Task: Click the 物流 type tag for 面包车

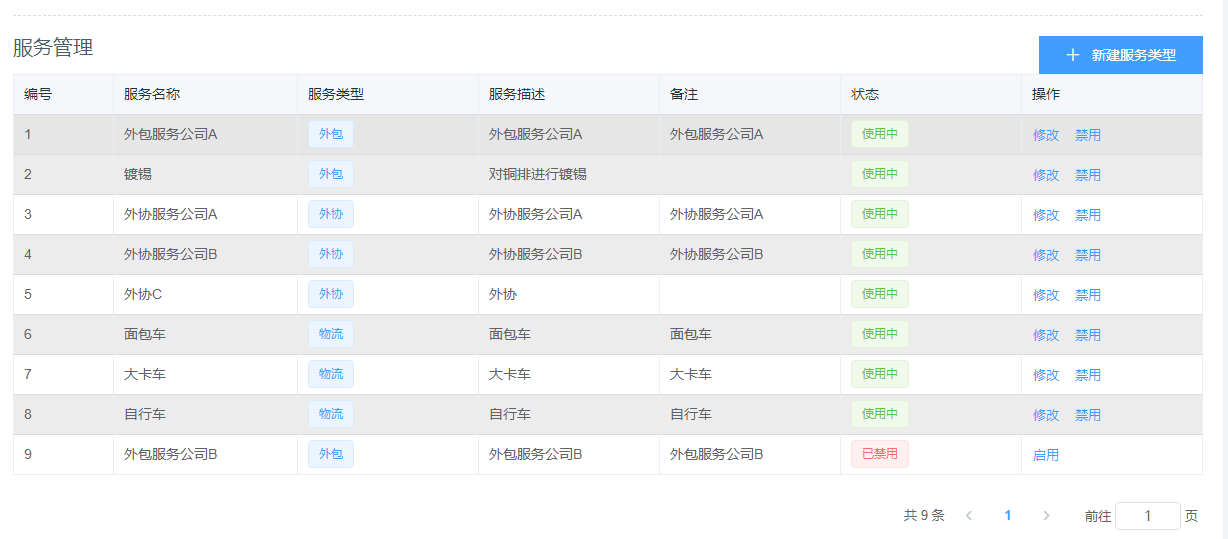Action: click(330, 334)
